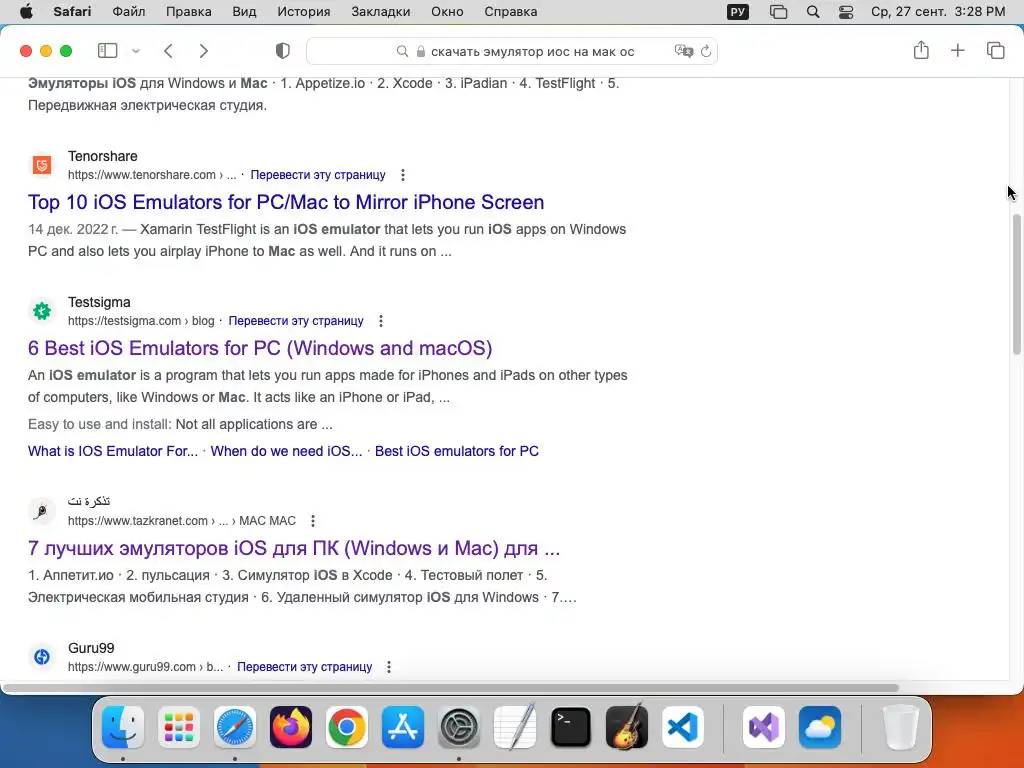Open 6 Best iOS Emulators for PC link
The image size is (1024, 768).
(260, 347)
